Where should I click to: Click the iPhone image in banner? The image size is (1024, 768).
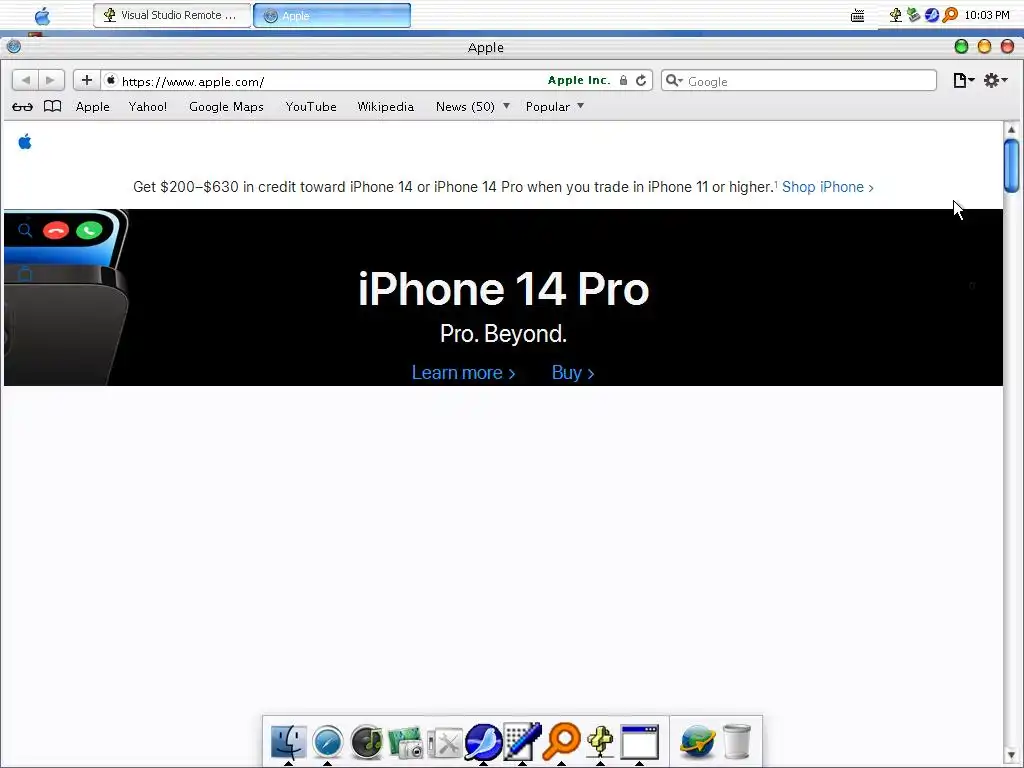tap(66, 297)
